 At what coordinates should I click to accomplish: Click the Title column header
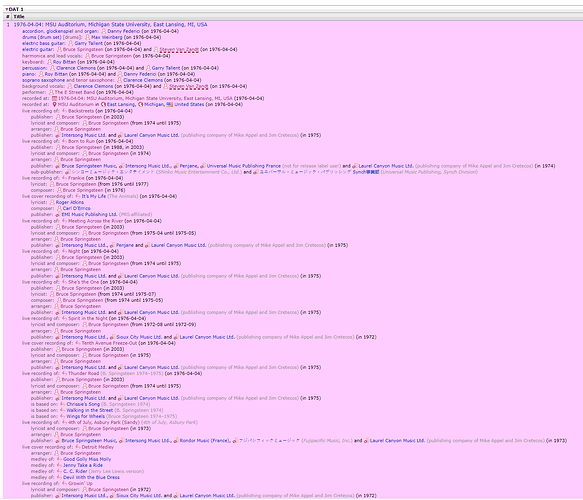19,16
